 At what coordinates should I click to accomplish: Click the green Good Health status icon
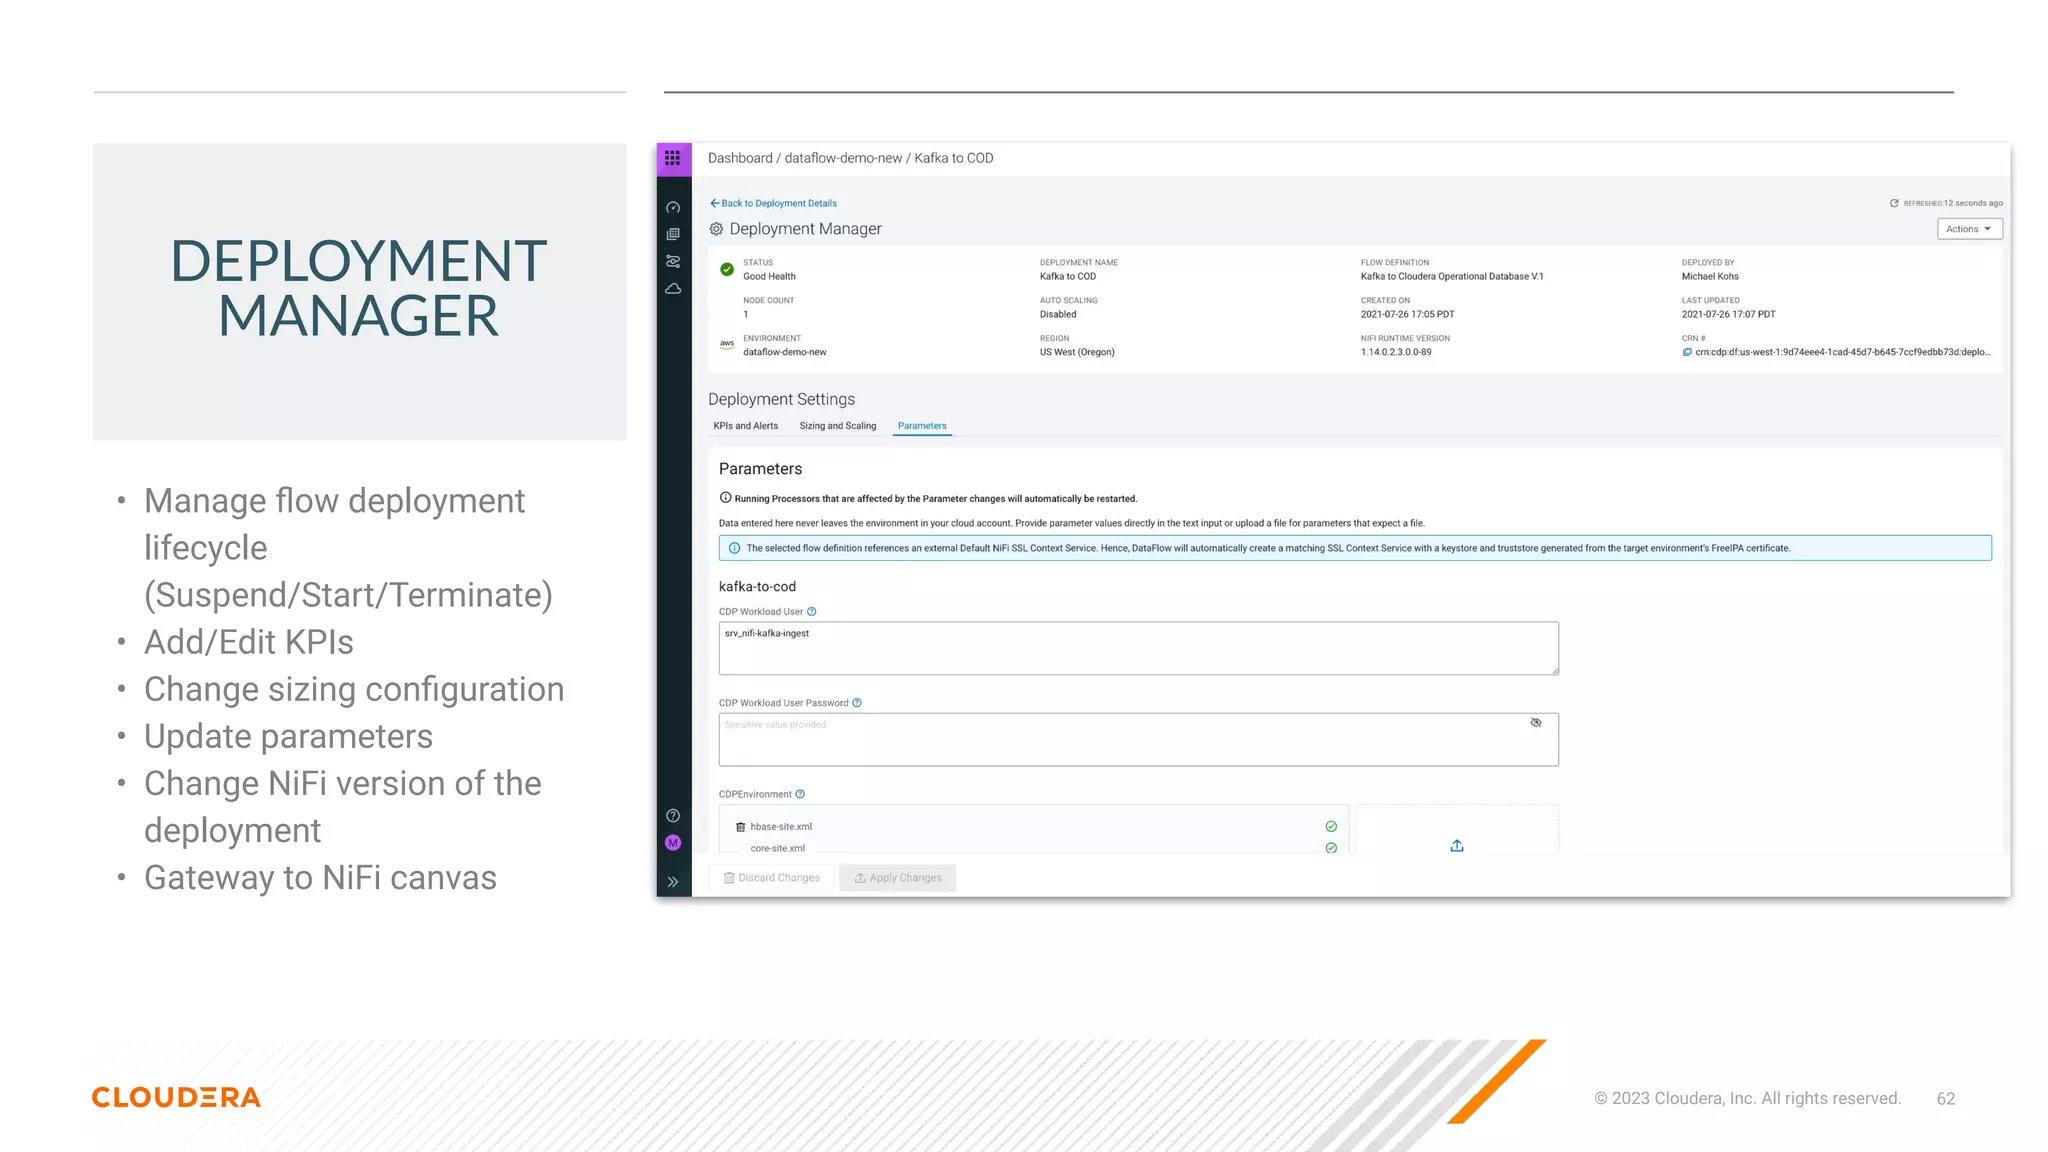pyautogui.click(x=727, y=269)
